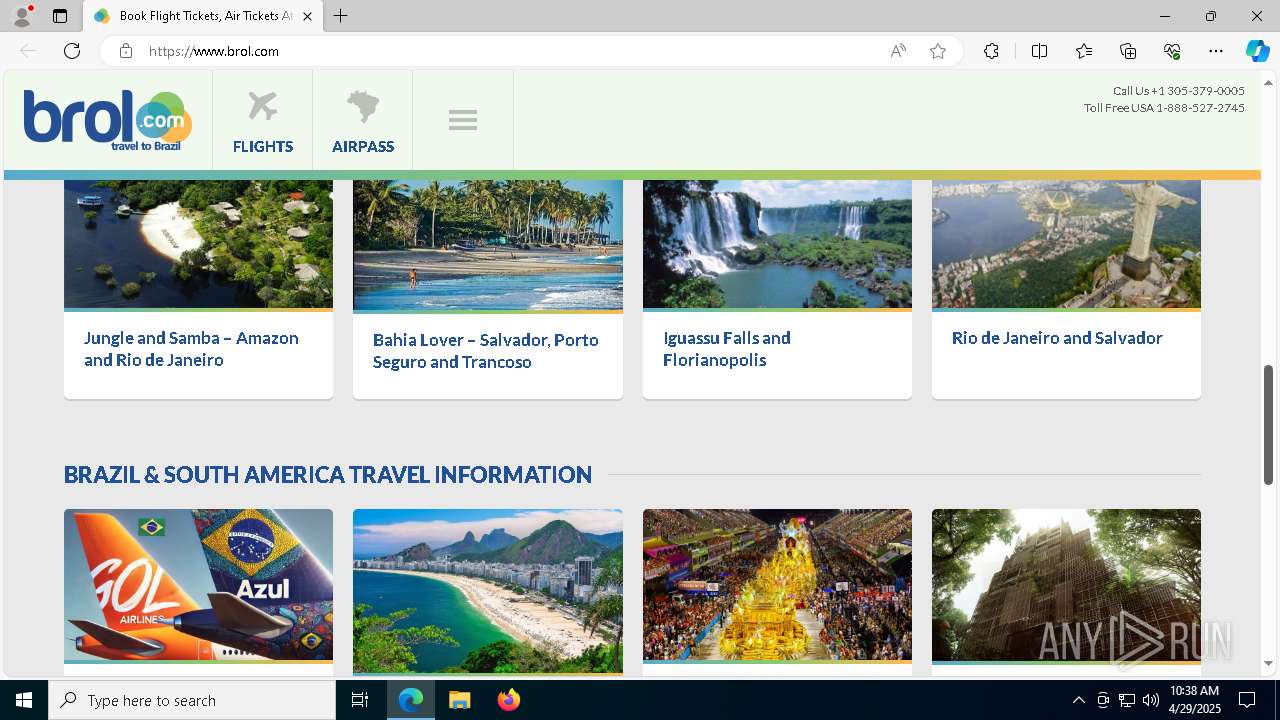Open a new tab with plus icon
Image resolution: width=1280 pixels, height=720 pixels.
(341, 16)
